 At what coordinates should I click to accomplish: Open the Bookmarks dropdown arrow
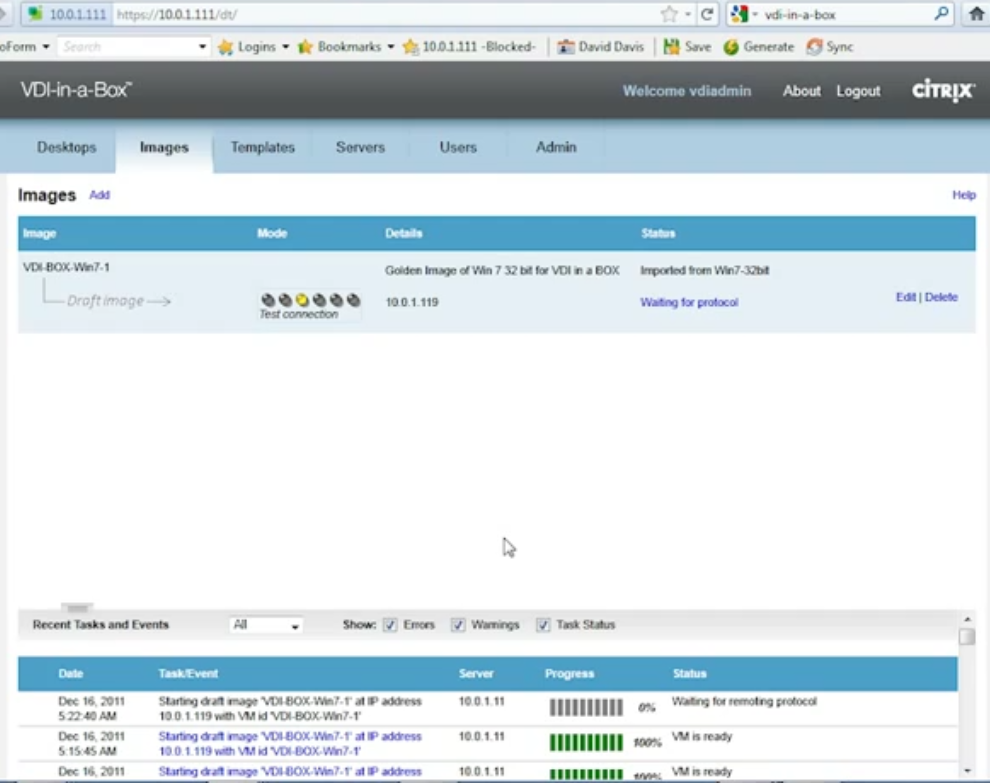tap(391, 47)
